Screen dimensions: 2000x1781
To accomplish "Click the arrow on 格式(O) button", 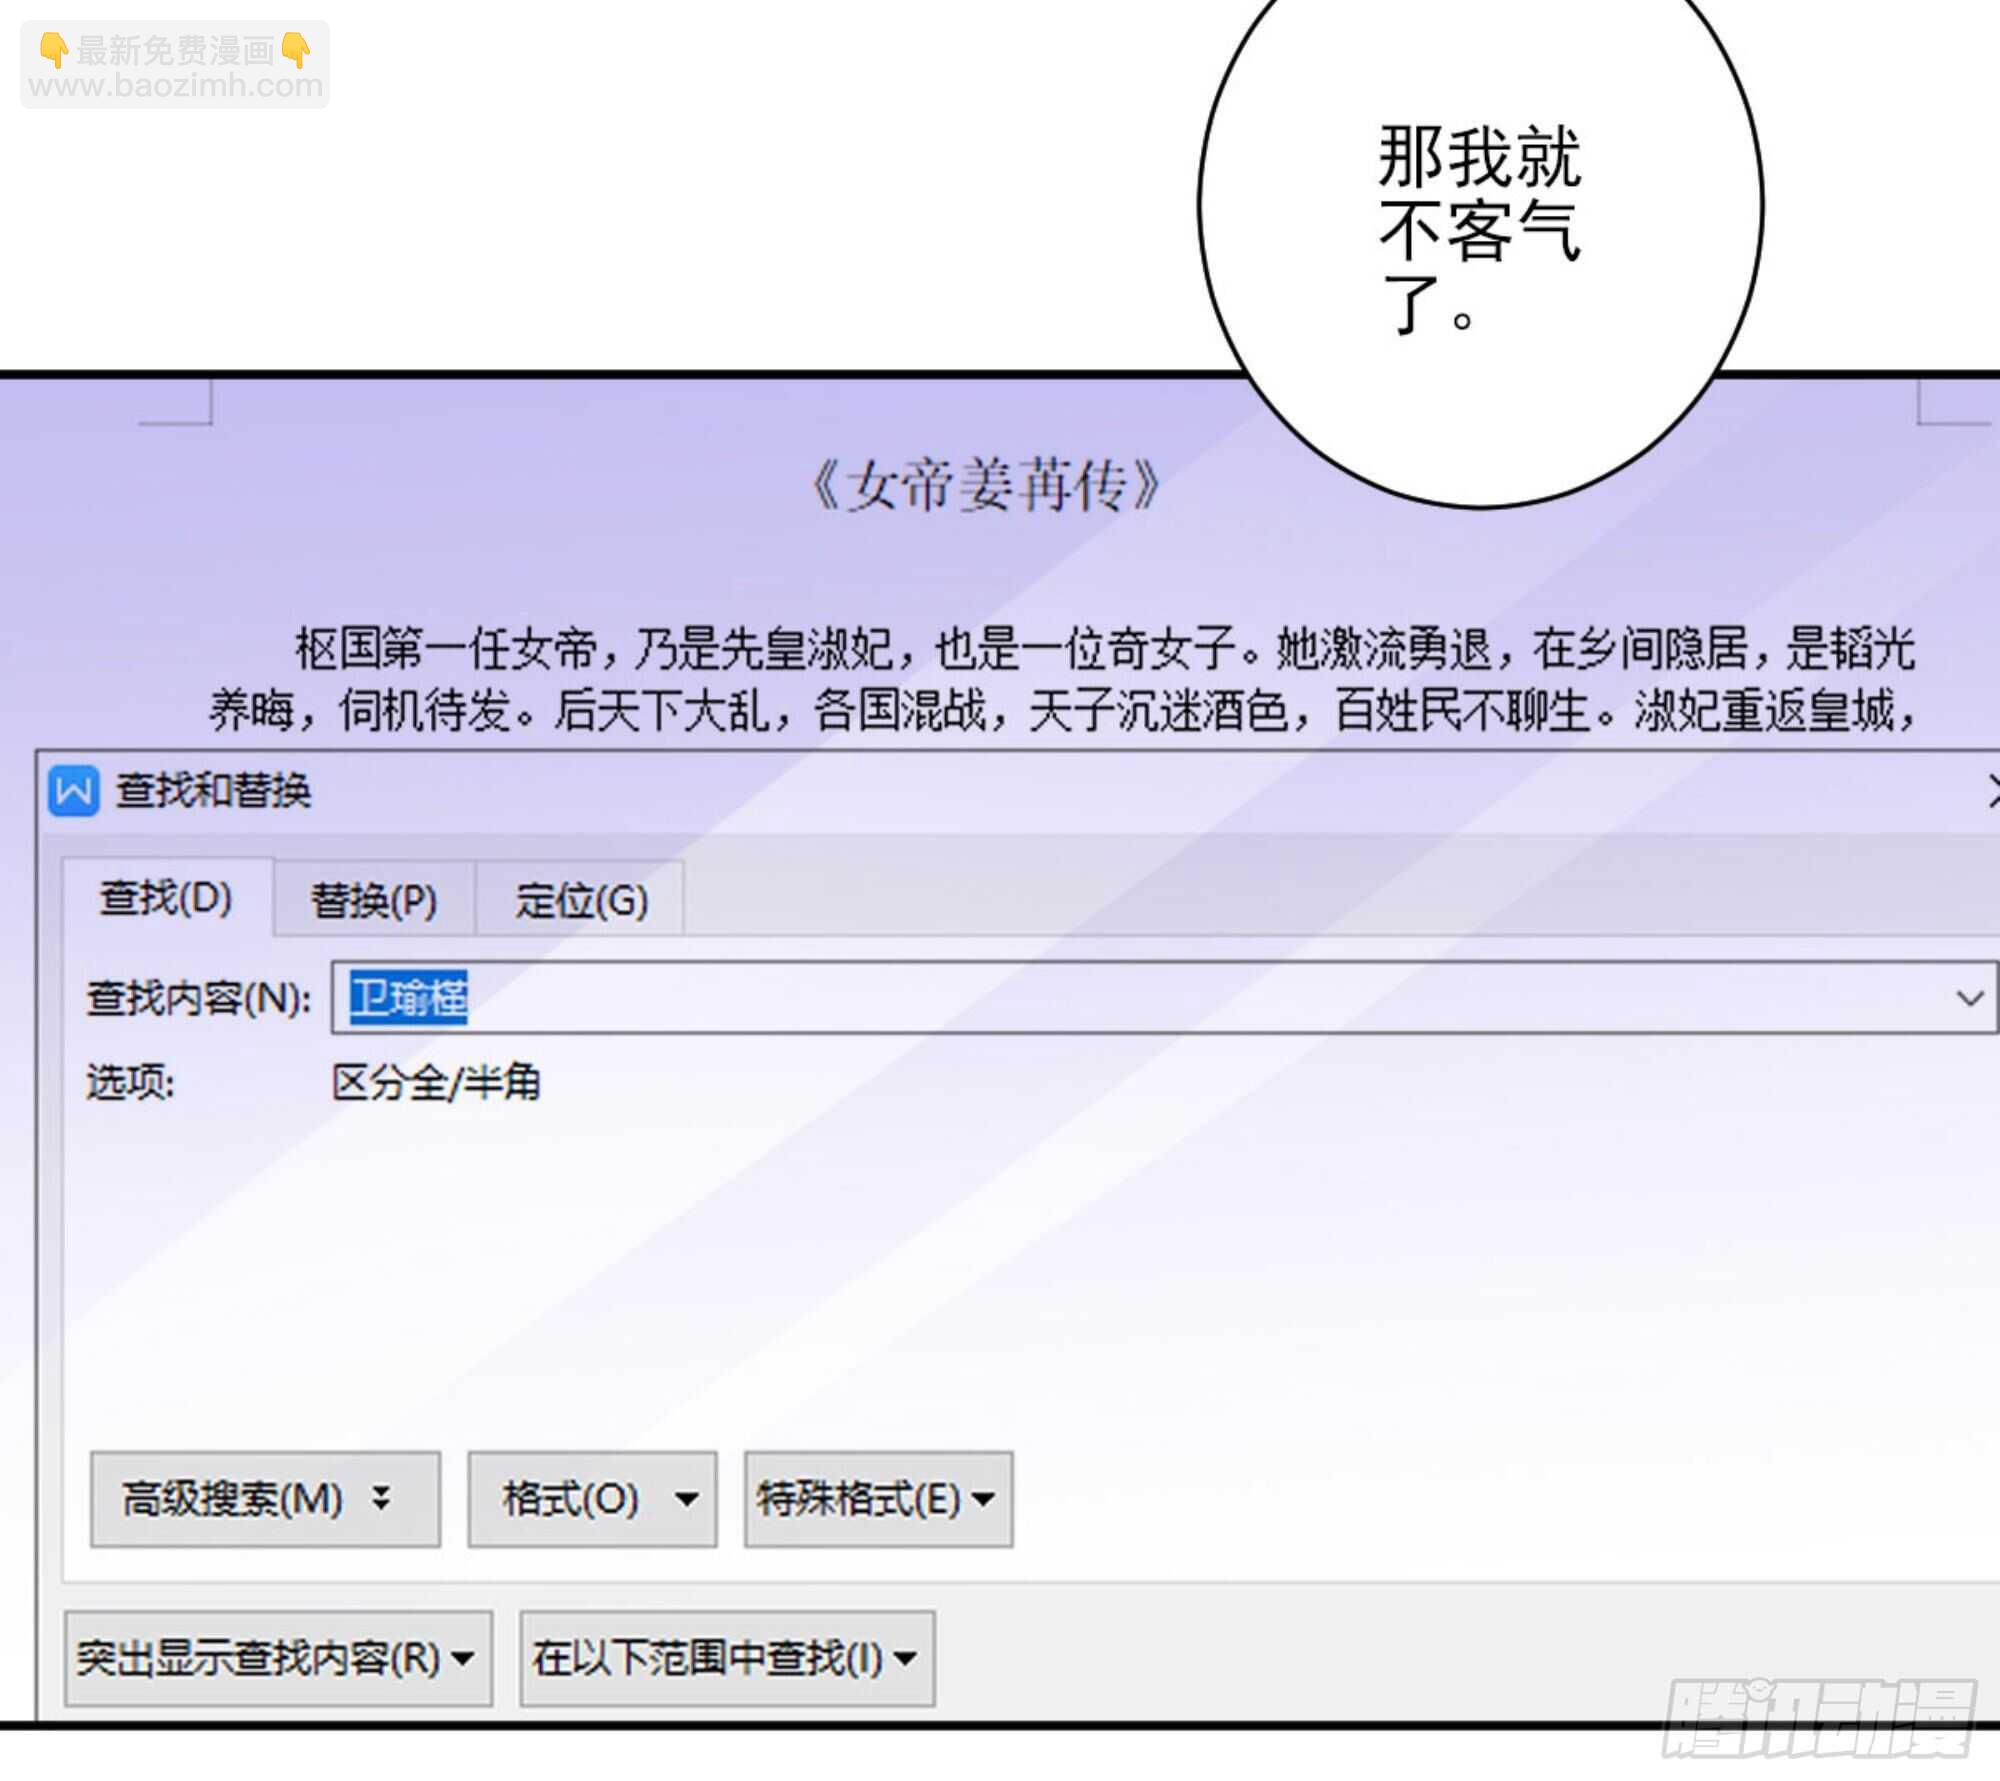I will click(686, 1499).
